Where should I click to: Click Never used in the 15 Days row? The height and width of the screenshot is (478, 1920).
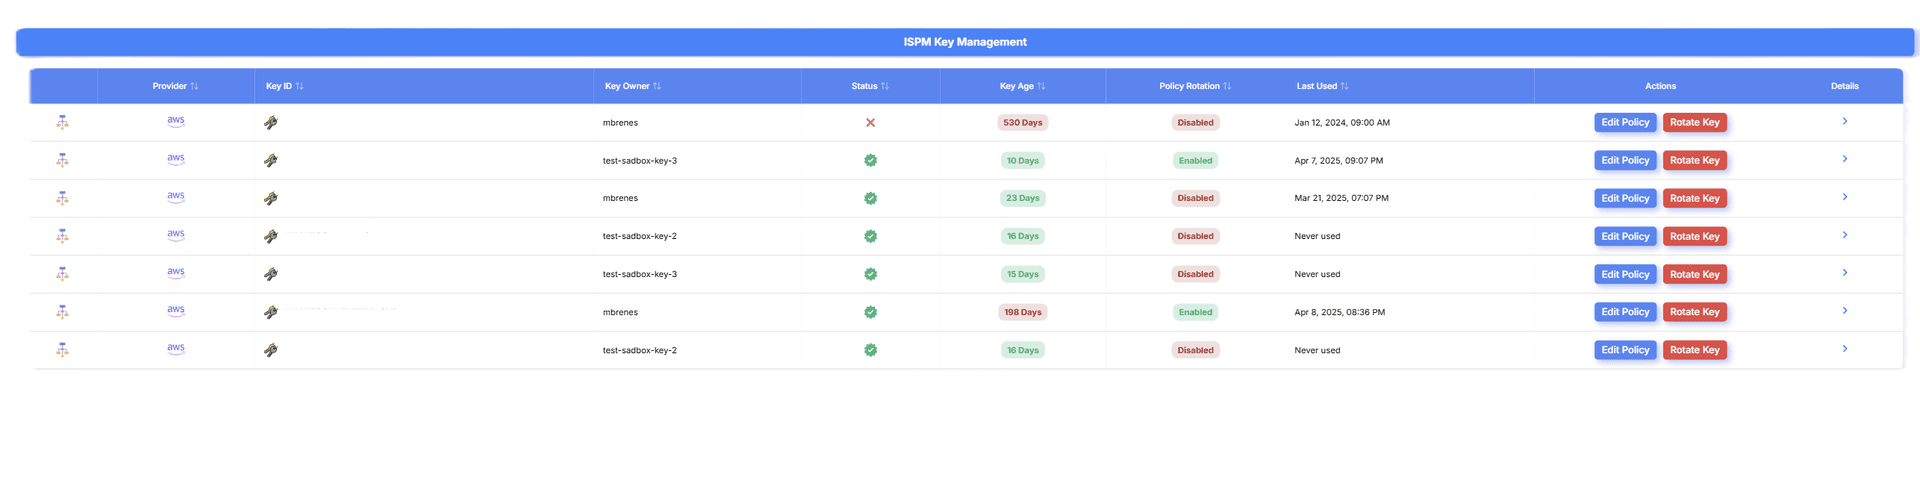tap(1317, 274)
